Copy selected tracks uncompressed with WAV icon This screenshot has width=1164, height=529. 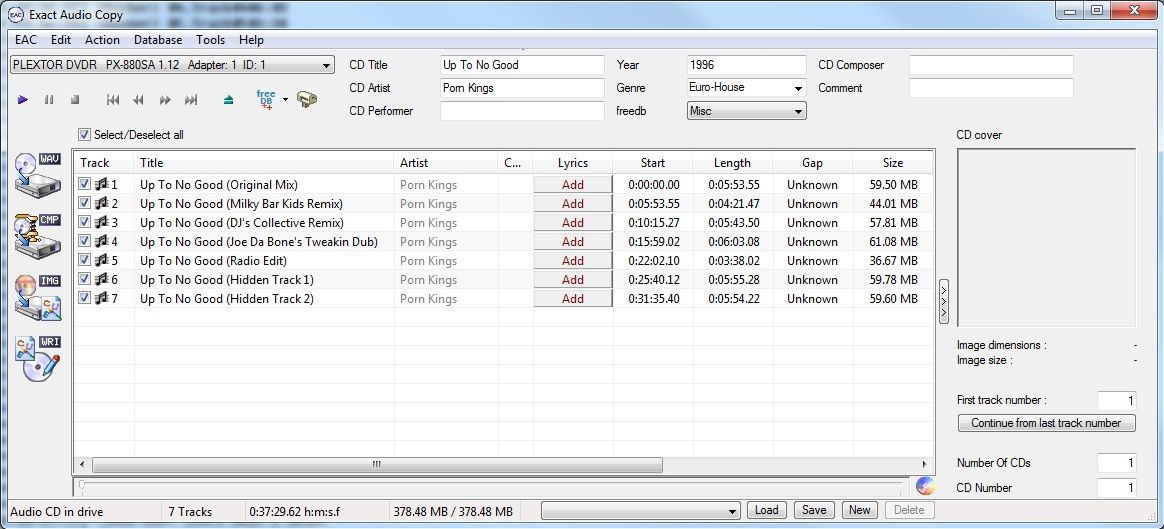pyautogui.click(x=38, y=174)
